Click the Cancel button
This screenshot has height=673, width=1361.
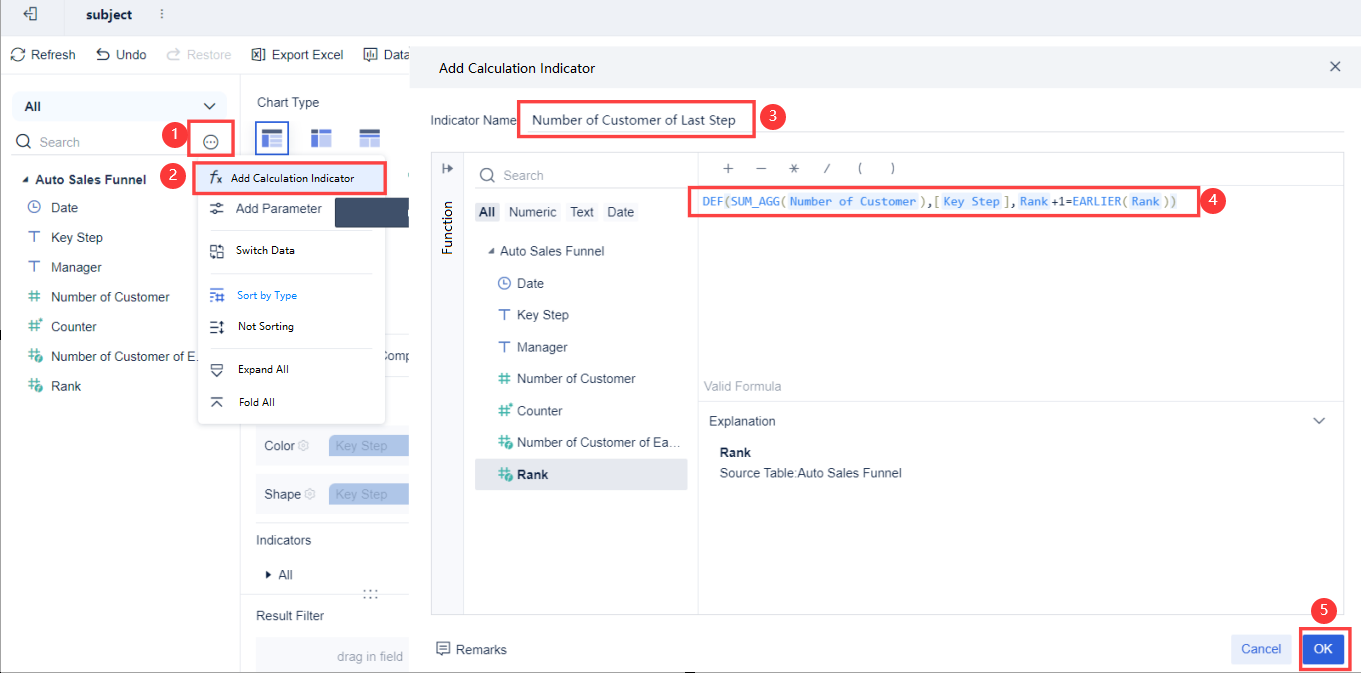point(1261,649)
